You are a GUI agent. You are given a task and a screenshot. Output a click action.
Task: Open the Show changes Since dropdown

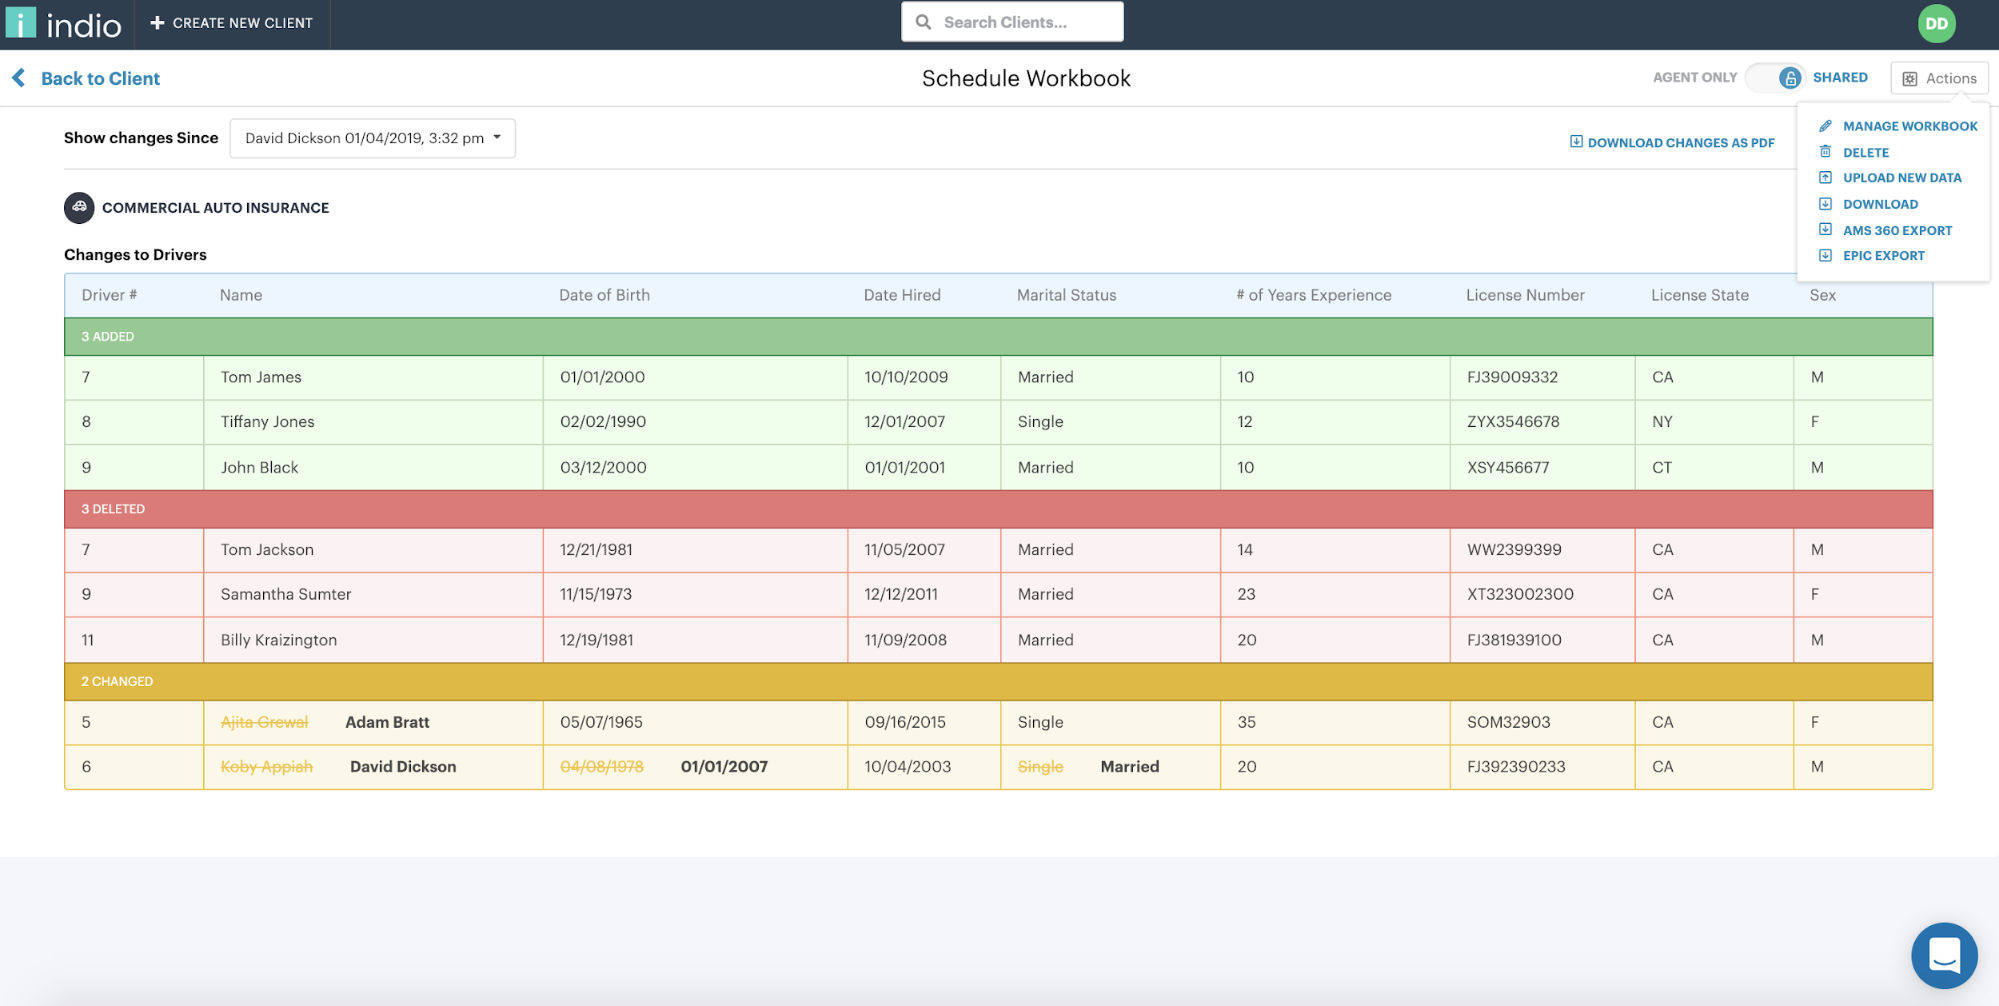point(372,138)
